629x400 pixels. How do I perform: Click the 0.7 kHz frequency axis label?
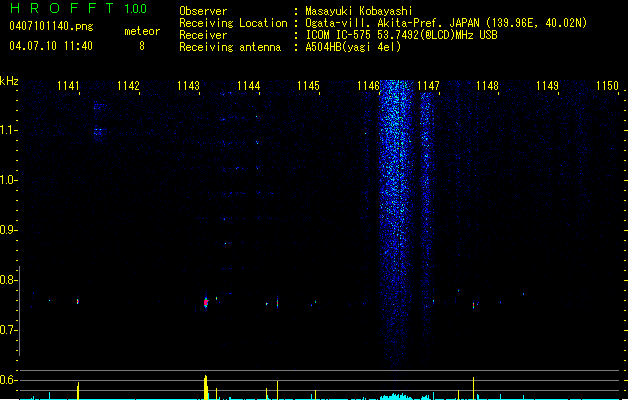coord(8,330)
